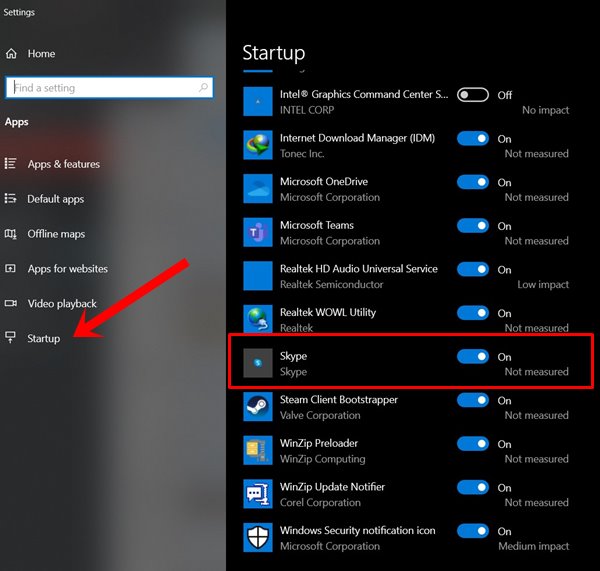Click the Skype app icon
600x571 pixels.
(258, 363)
